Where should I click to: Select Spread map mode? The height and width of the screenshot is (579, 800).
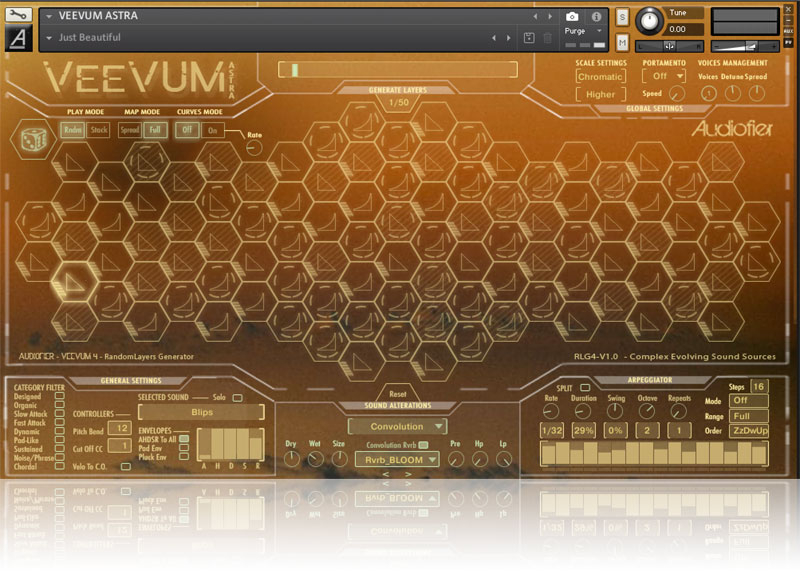click(x=129, y=130)
